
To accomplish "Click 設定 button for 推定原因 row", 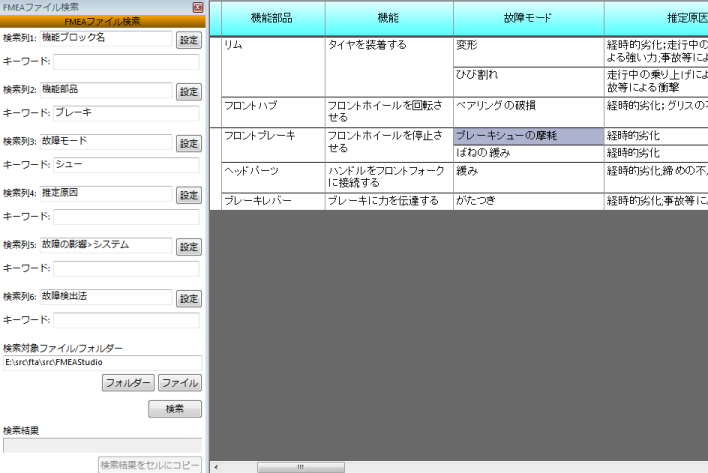I will click(188, 195).
